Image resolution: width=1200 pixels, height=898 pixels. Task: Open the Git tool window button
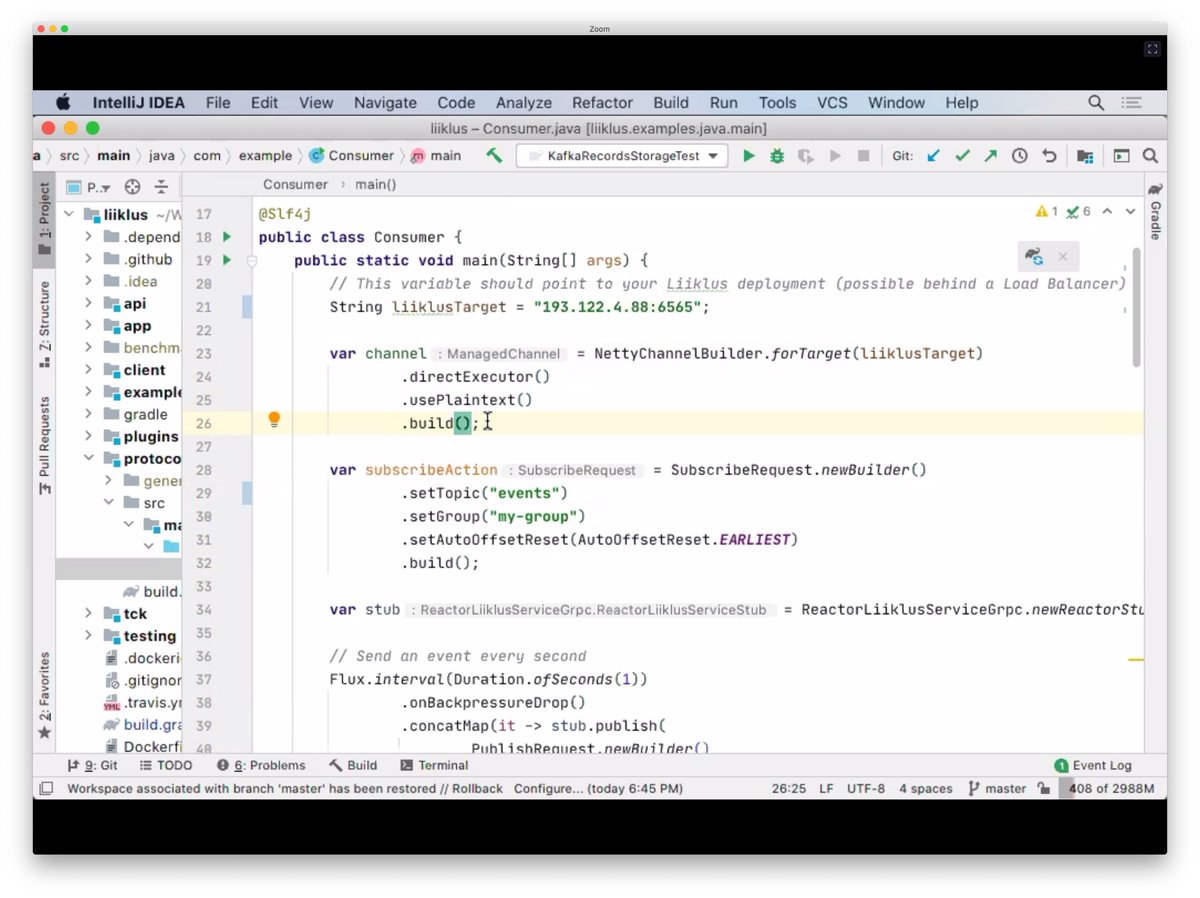click(x=92, y=765)
